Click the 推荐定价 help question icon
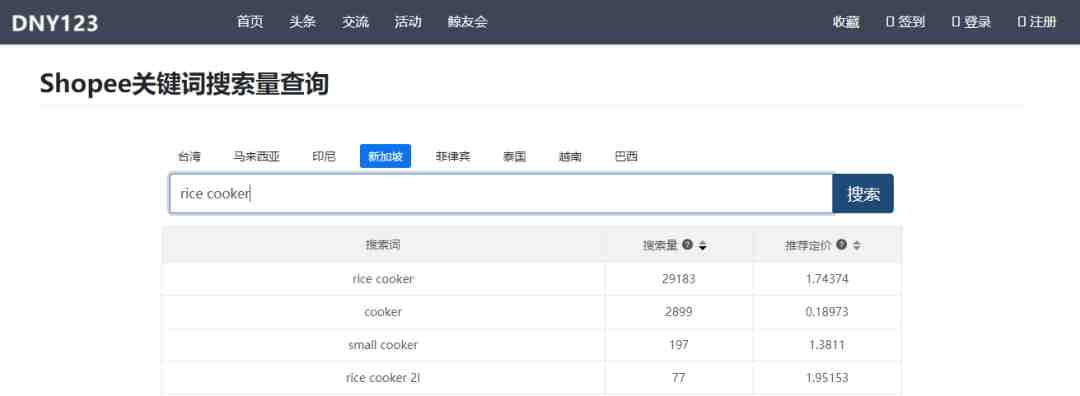This screenshot has width=1080, height=396. click(x=841, y=244)
